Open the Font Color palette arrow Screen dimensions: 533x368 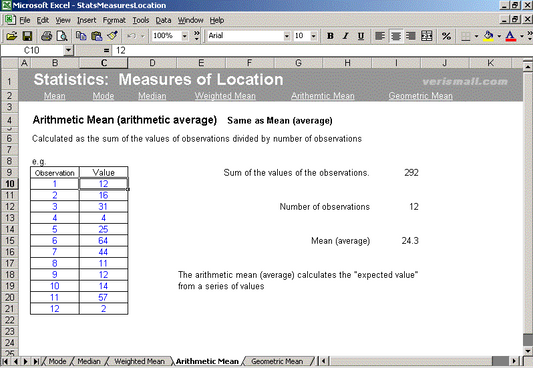[x=521, y=36]
